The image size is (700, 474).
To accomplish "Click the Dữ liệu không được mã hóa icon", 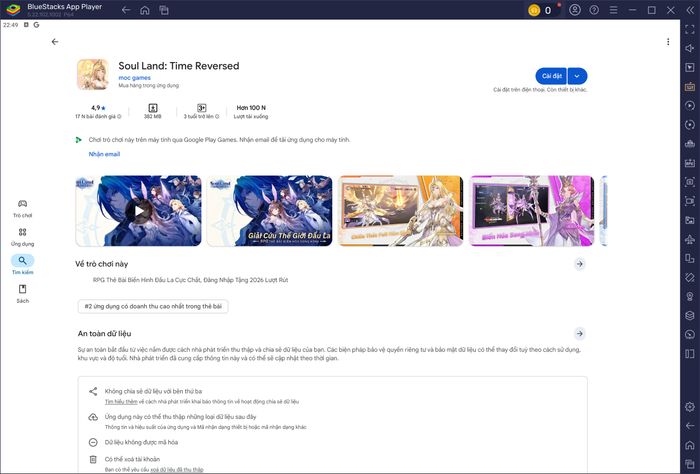I will [93, 442].
